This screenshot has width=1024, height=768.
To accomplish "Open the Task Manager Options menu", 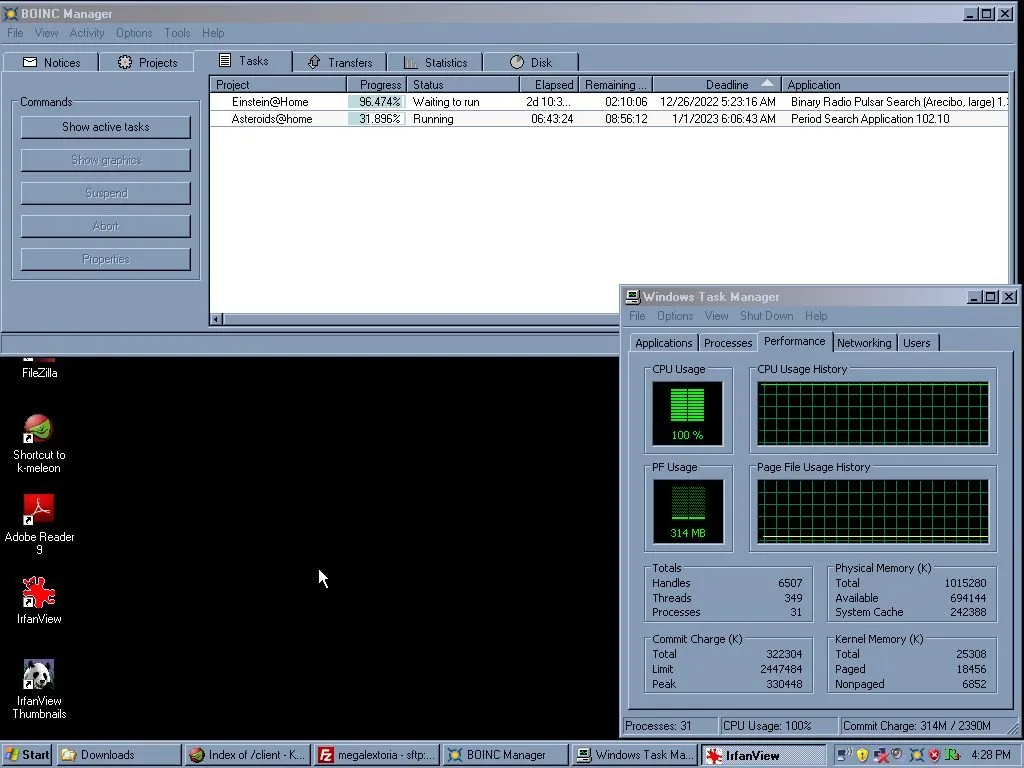I will pos(675,316).
